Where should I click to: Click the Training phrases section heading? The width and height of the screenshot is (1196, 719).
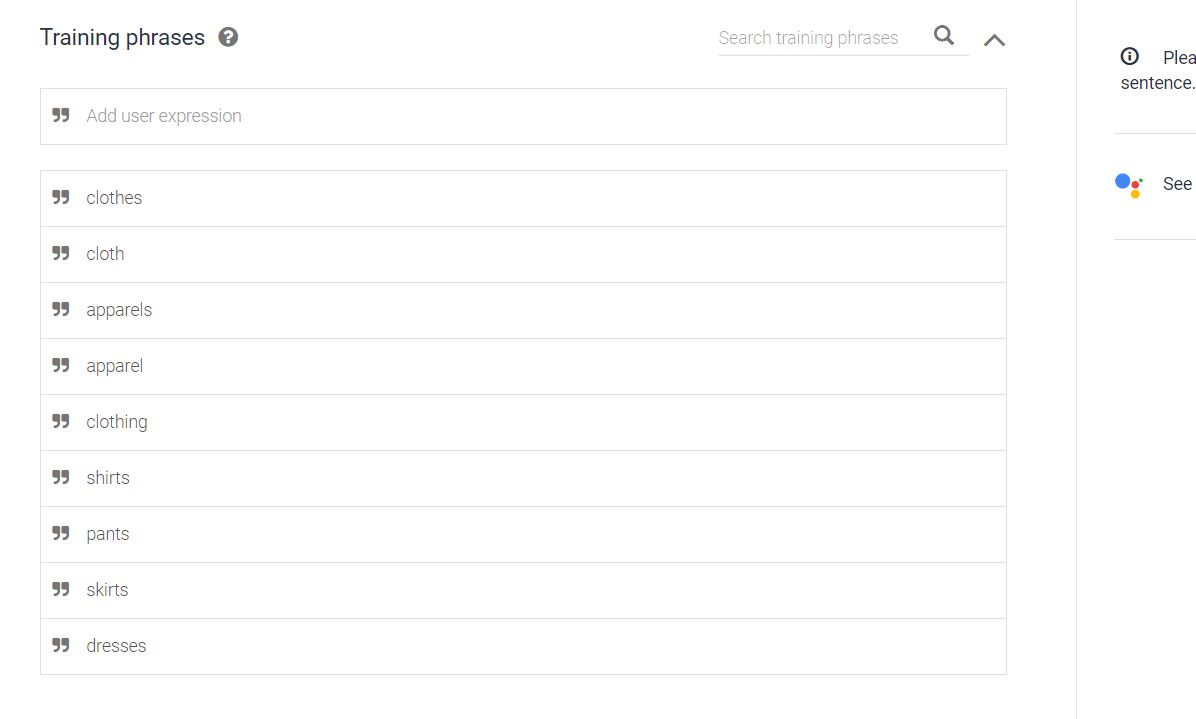click(122, 37)
